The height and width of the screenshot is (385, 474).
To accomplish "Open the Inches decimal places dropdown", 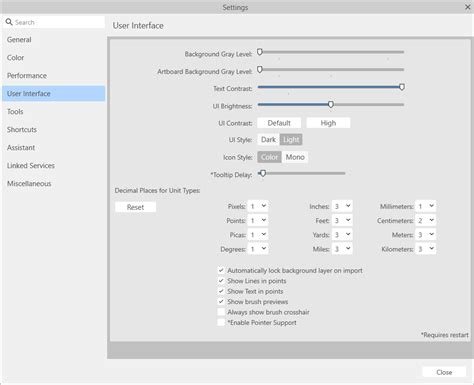I will point(342,206).
